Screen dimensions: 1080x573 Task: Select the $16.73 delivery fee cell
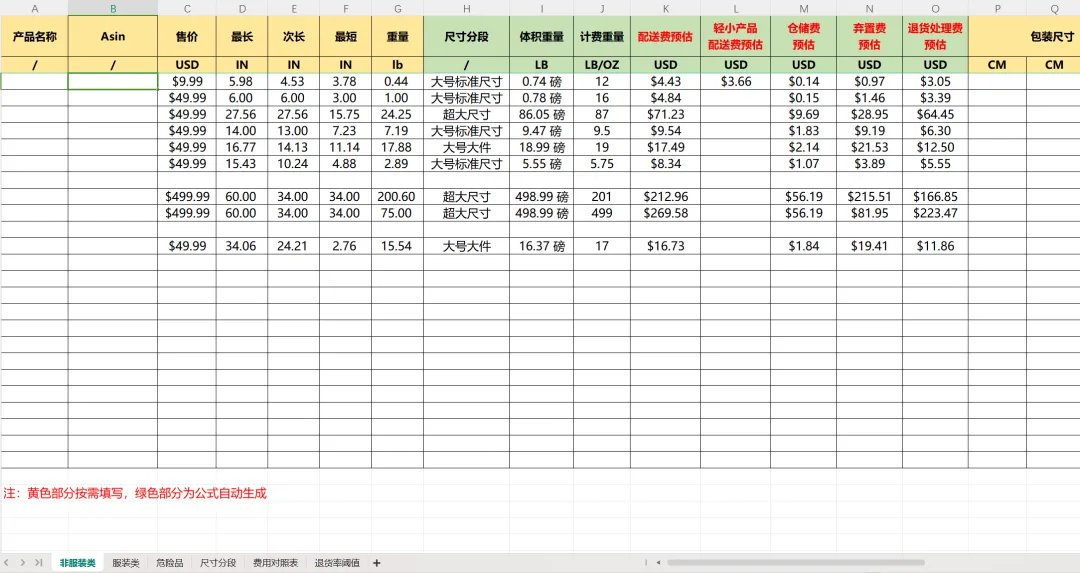point(665,246)
